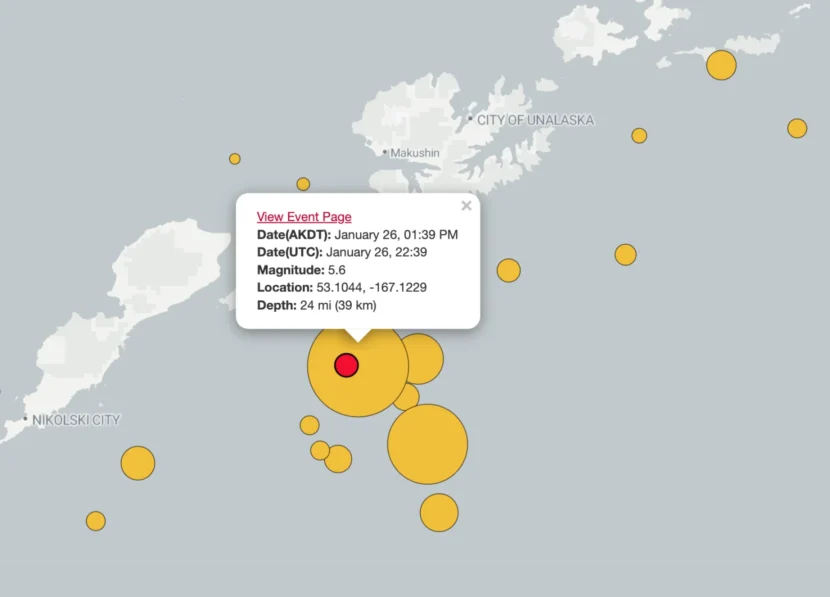Click the Nikolski City map label
Screen dimensions: 830x597
click(x=76, y=420)
